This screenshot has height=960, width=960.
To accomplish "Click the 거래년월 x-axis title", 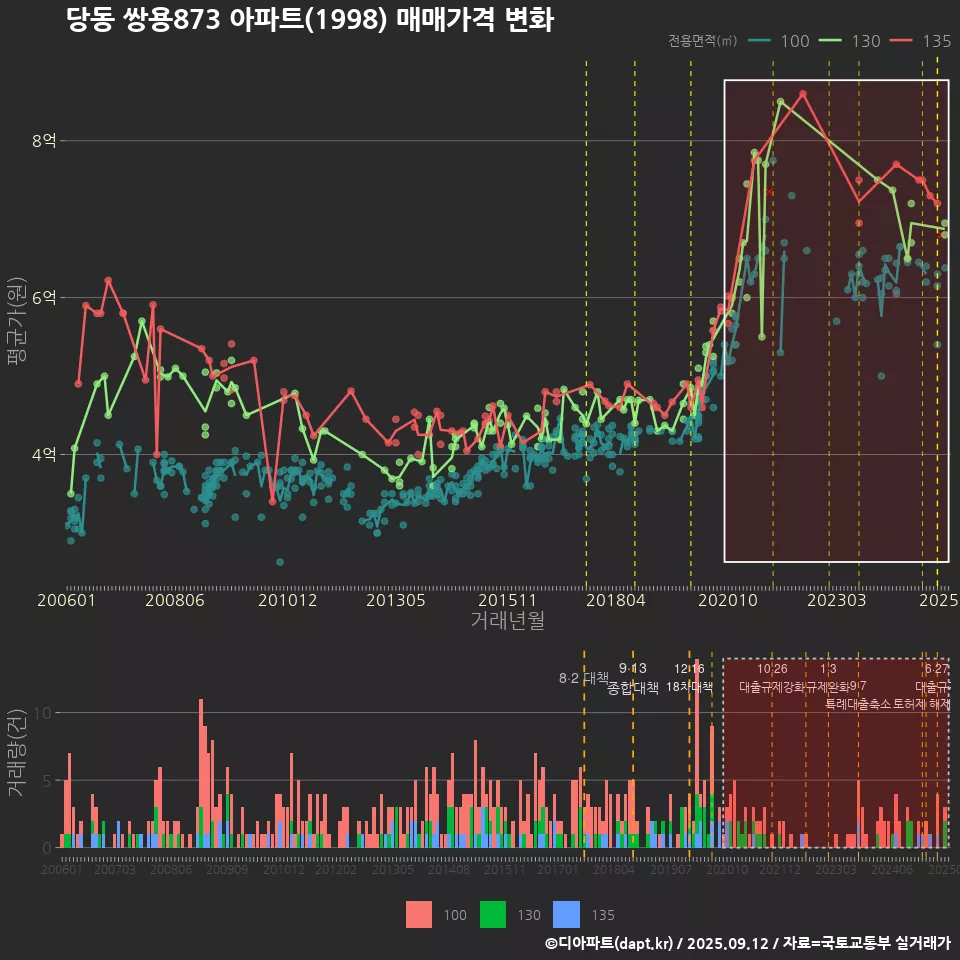I will click(x=507, y=621).
